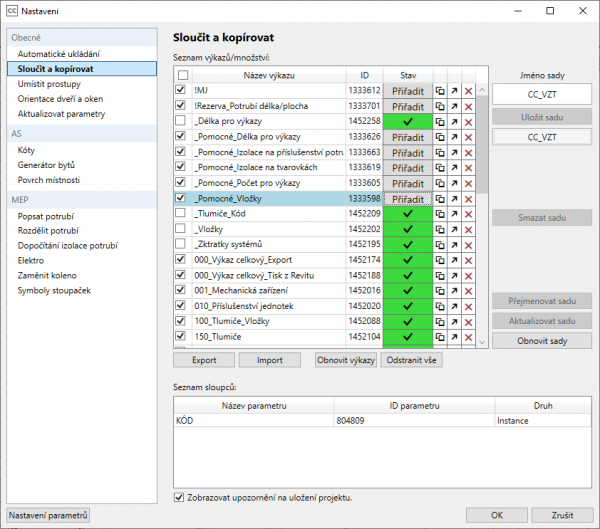Image resolution: width=600 pixels, height=529 pixels.
Task: Click the Export button
Action: (204, 360)
